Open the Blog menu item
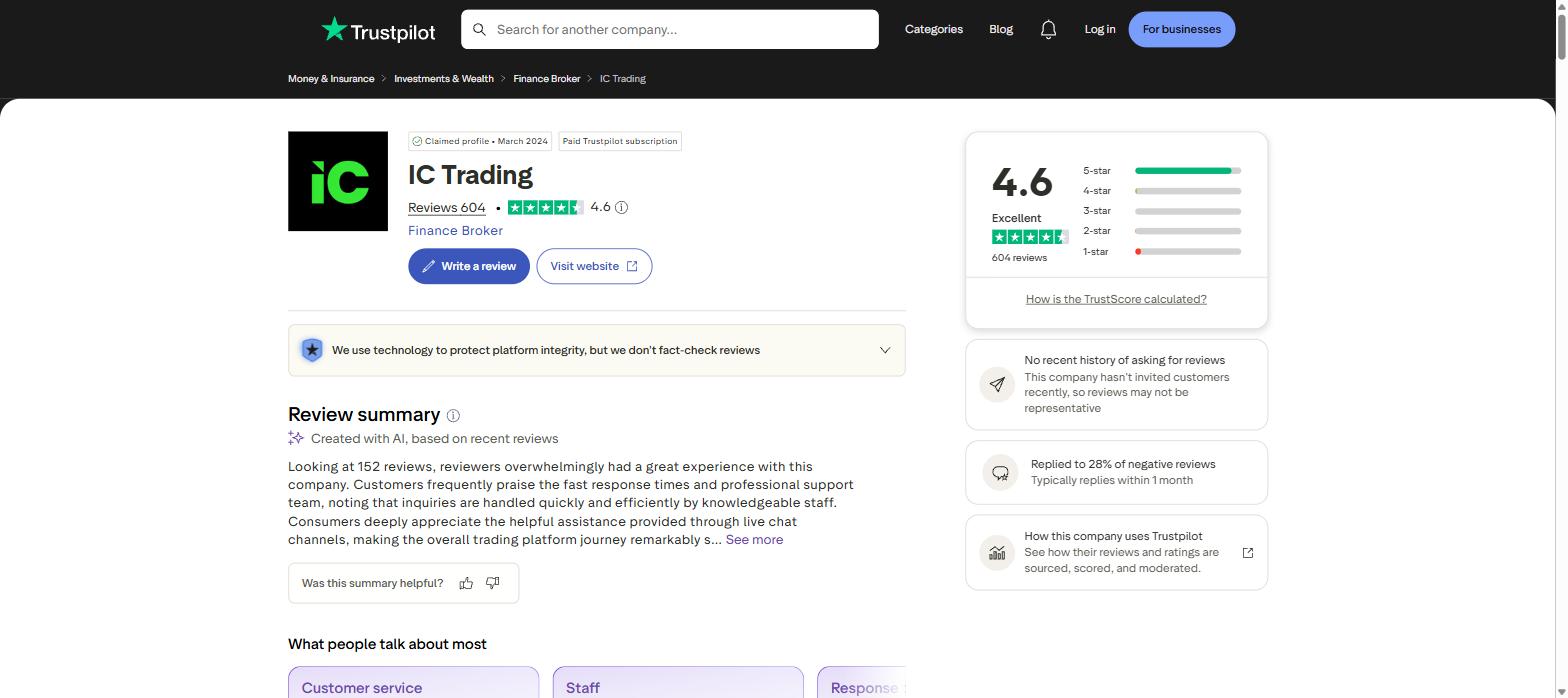Screen dimensions: 1568x698 point(1001,29)
